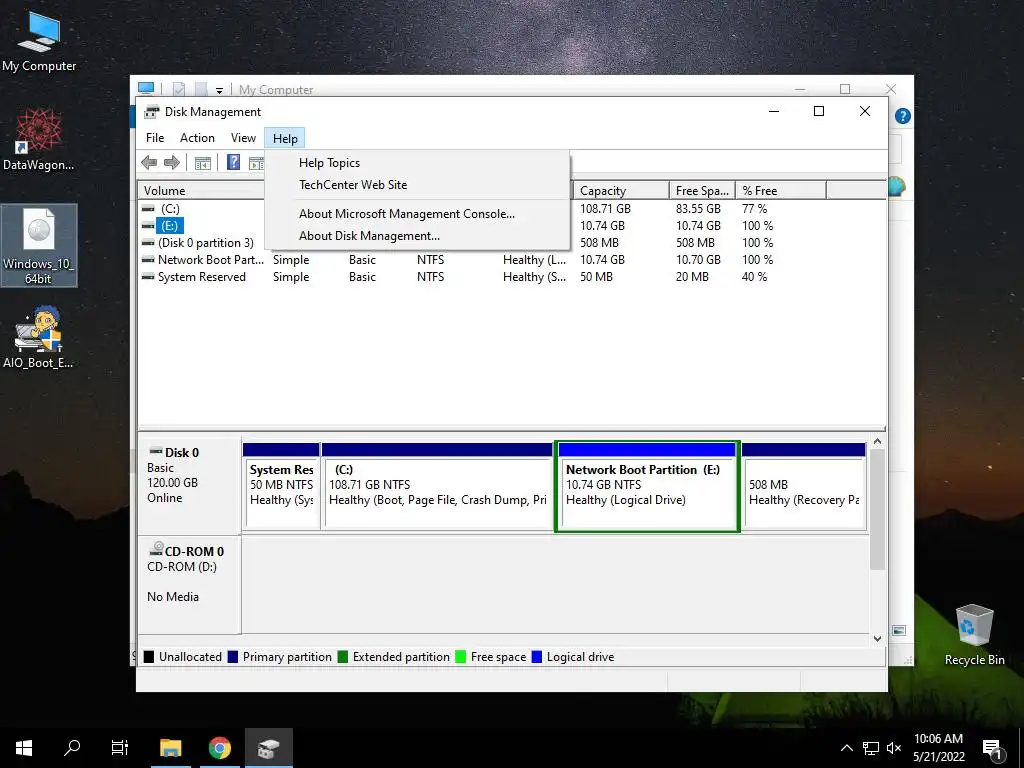This screenshot has height=768, width=1024.
Task: Click the network icon in system tray
Action: (x=871, y=748)
